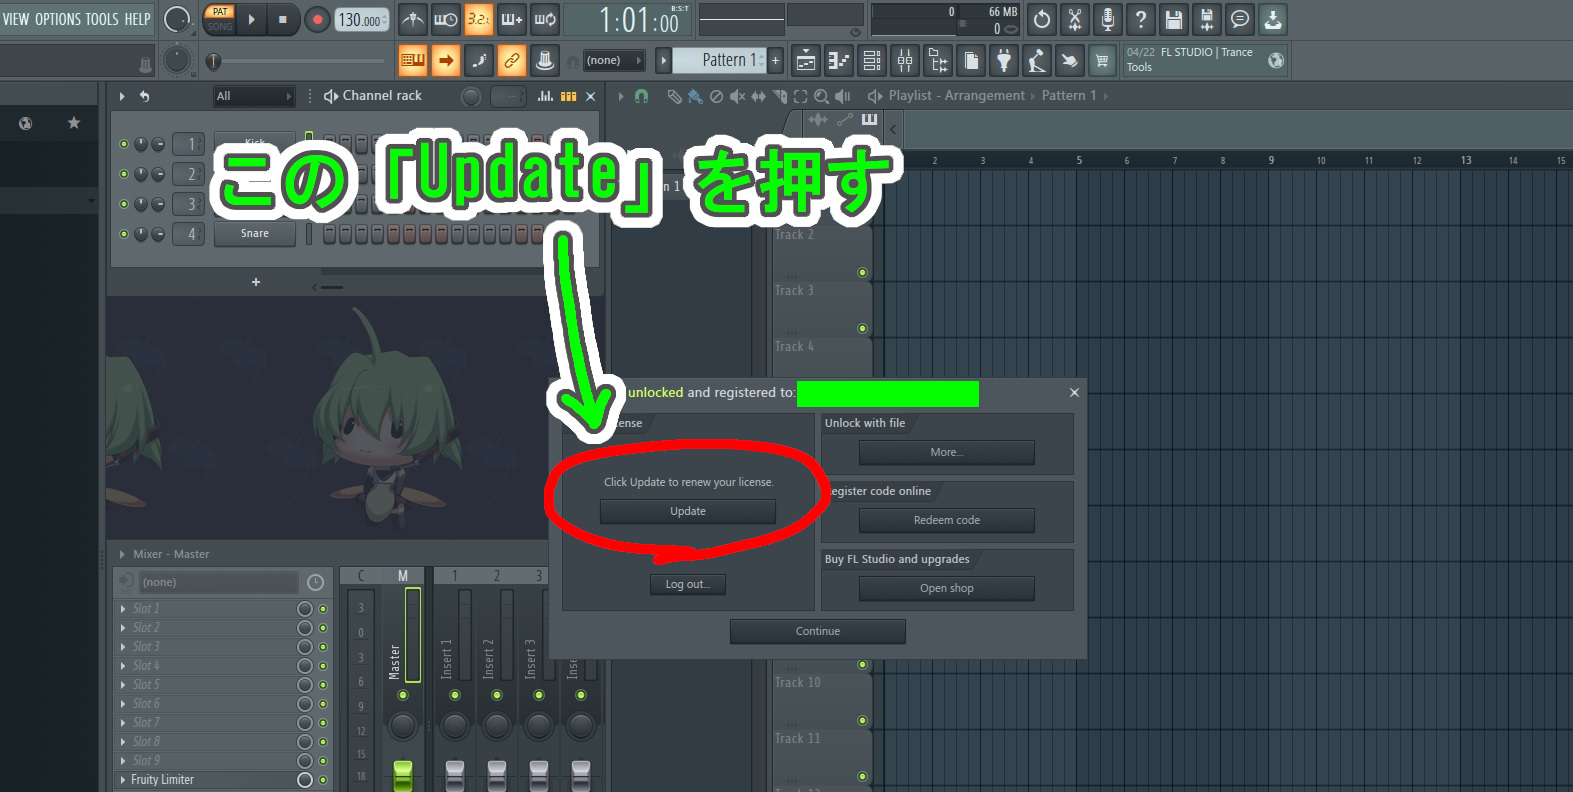1573x792 pixels.
Task: Show the Channel rack toolbar icon
Action: (x=872, y=61)
